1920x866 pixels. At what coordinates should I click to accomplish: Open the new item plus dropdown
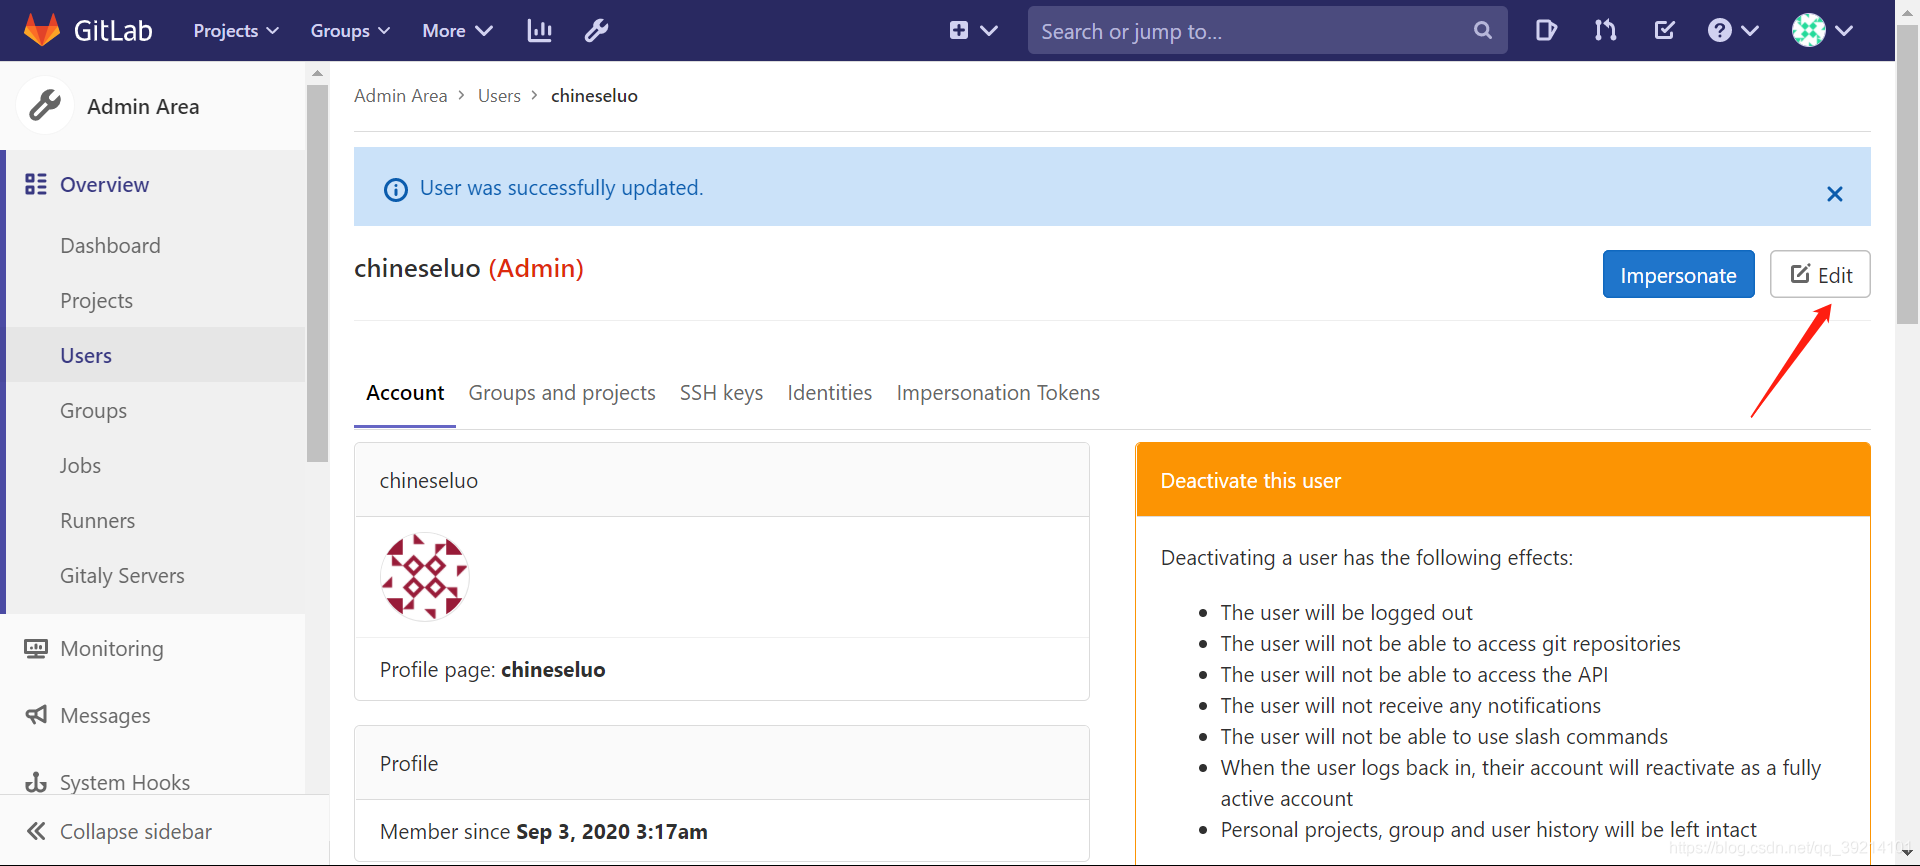(x=973, y=31)
